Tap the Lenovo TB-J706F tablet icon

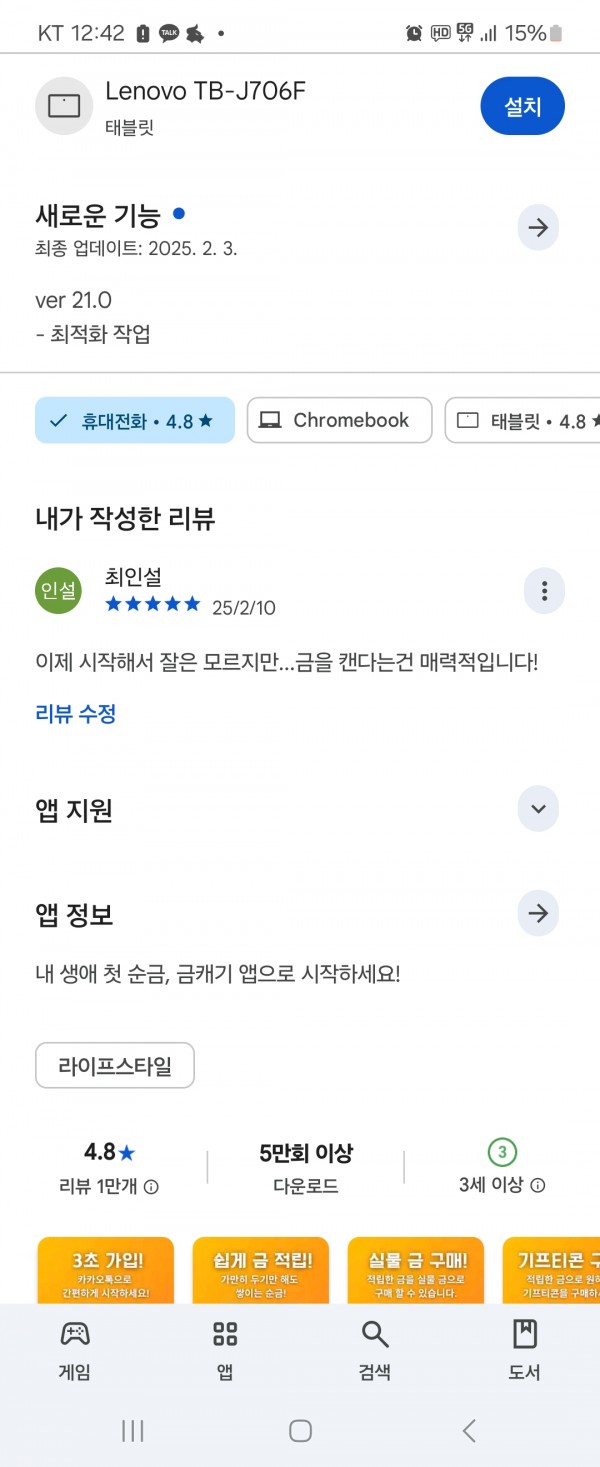point(64,106)
